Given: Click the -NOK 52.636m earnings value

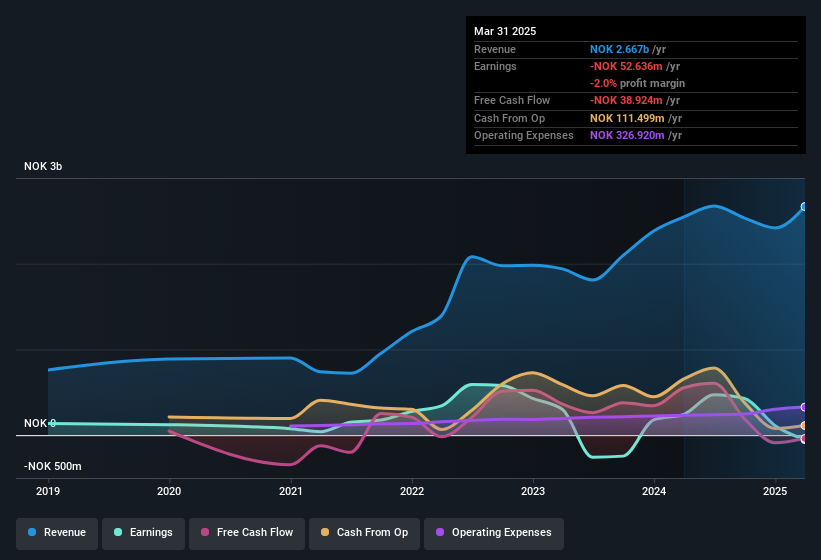Looking at the screenshot, I should click(x=626, y=66).
